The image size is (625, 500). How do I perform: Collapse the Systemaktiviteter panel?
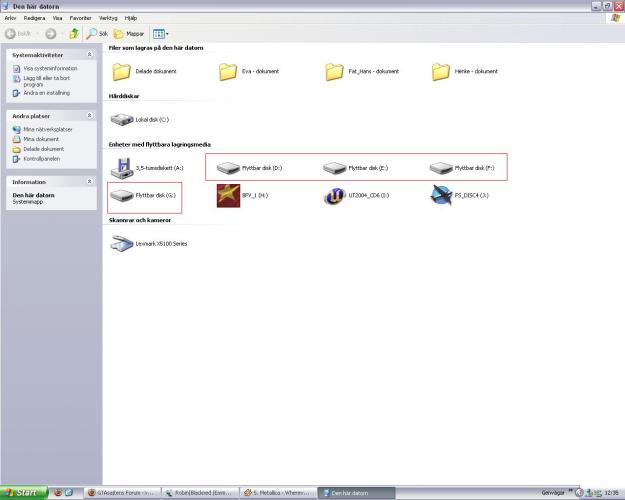[x=90, y=54]
